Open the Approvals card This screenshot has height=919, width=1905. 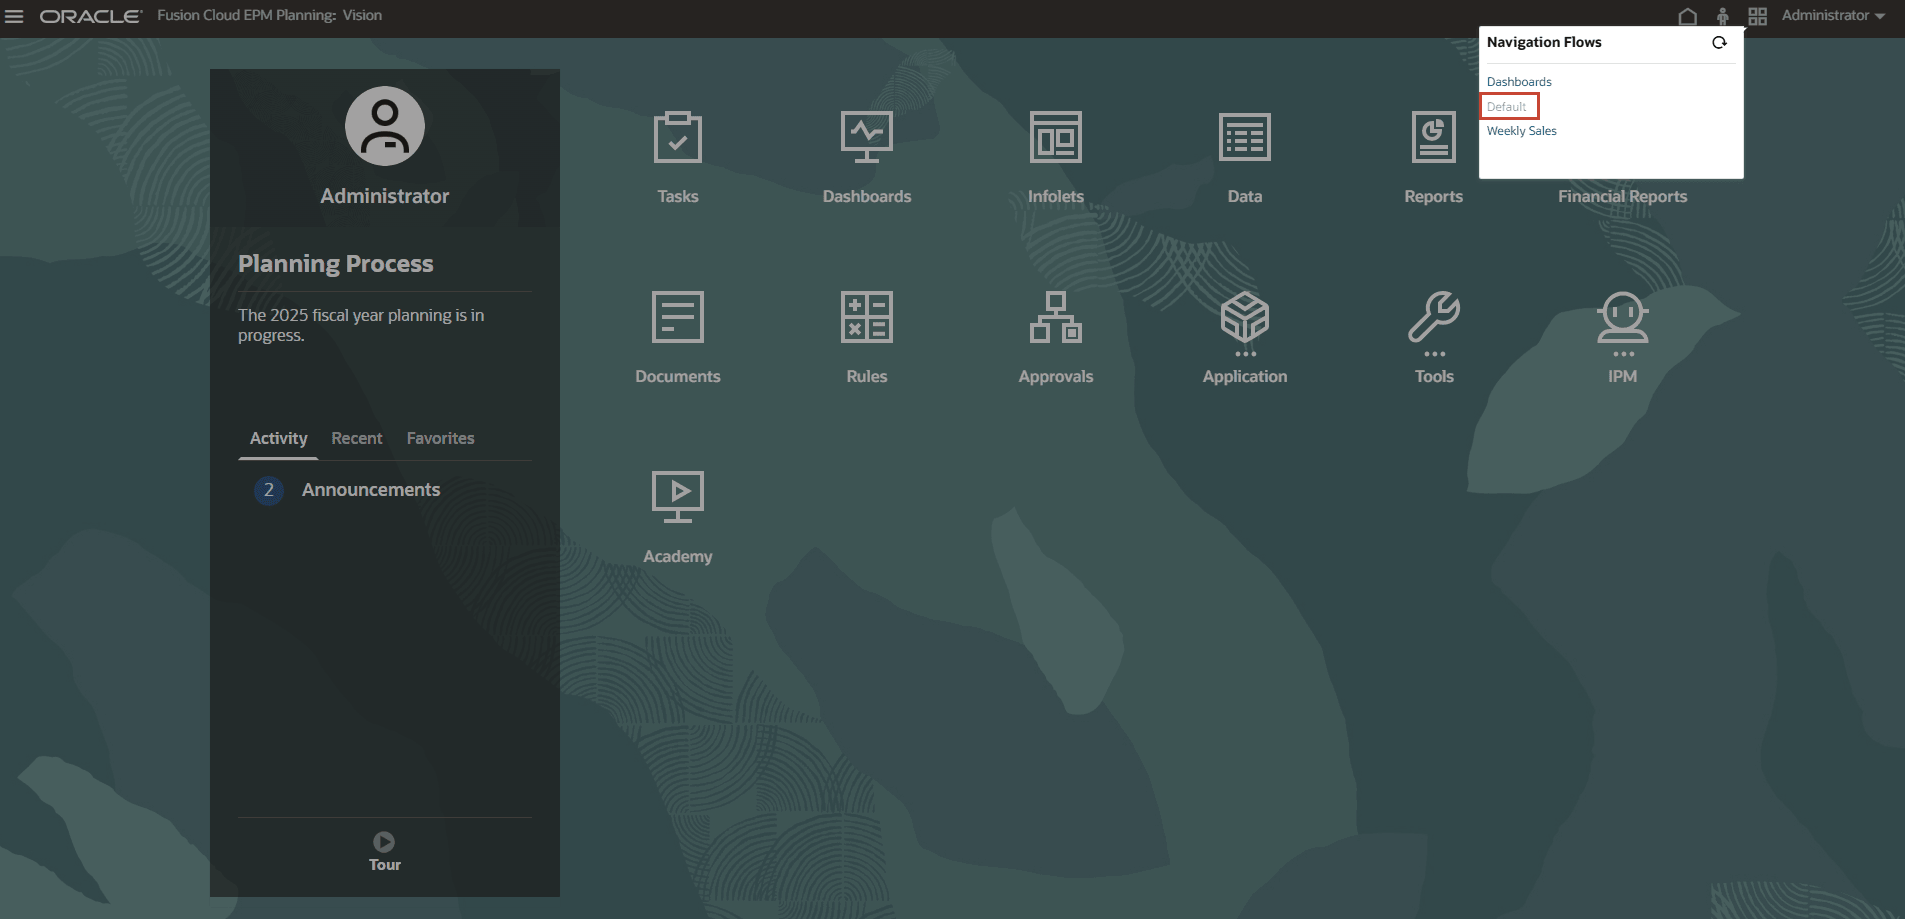pos(1056,338)
